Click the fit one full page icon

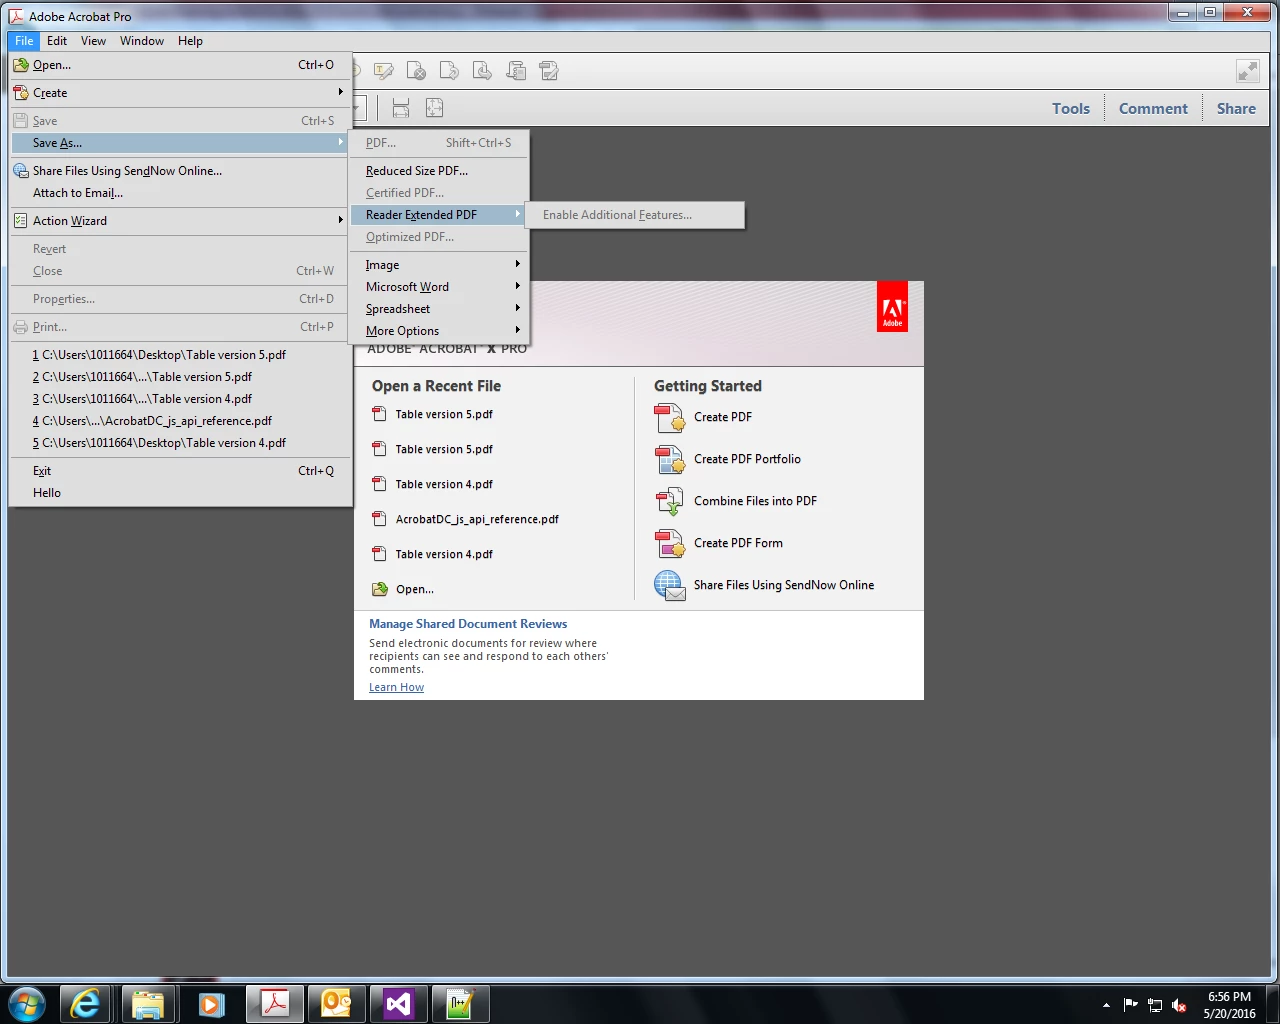(x=434, y=108)
